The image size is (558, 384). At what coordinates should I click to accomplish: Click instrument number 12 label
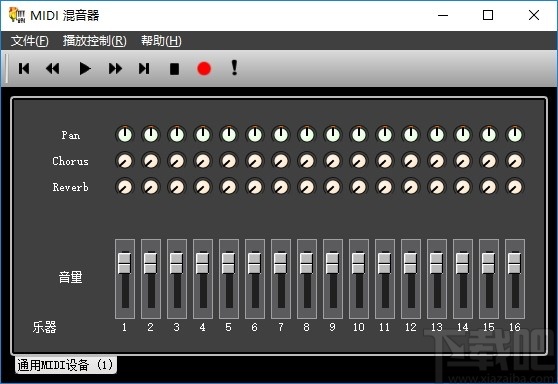(411, 327)
